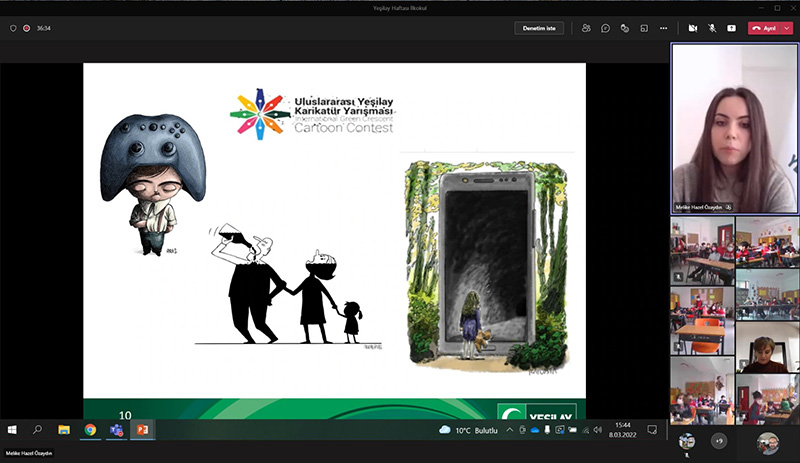Click the OneDrive cloud tray icon
Image resolution: width=800 pixels, height=463 pixels.
535,430
